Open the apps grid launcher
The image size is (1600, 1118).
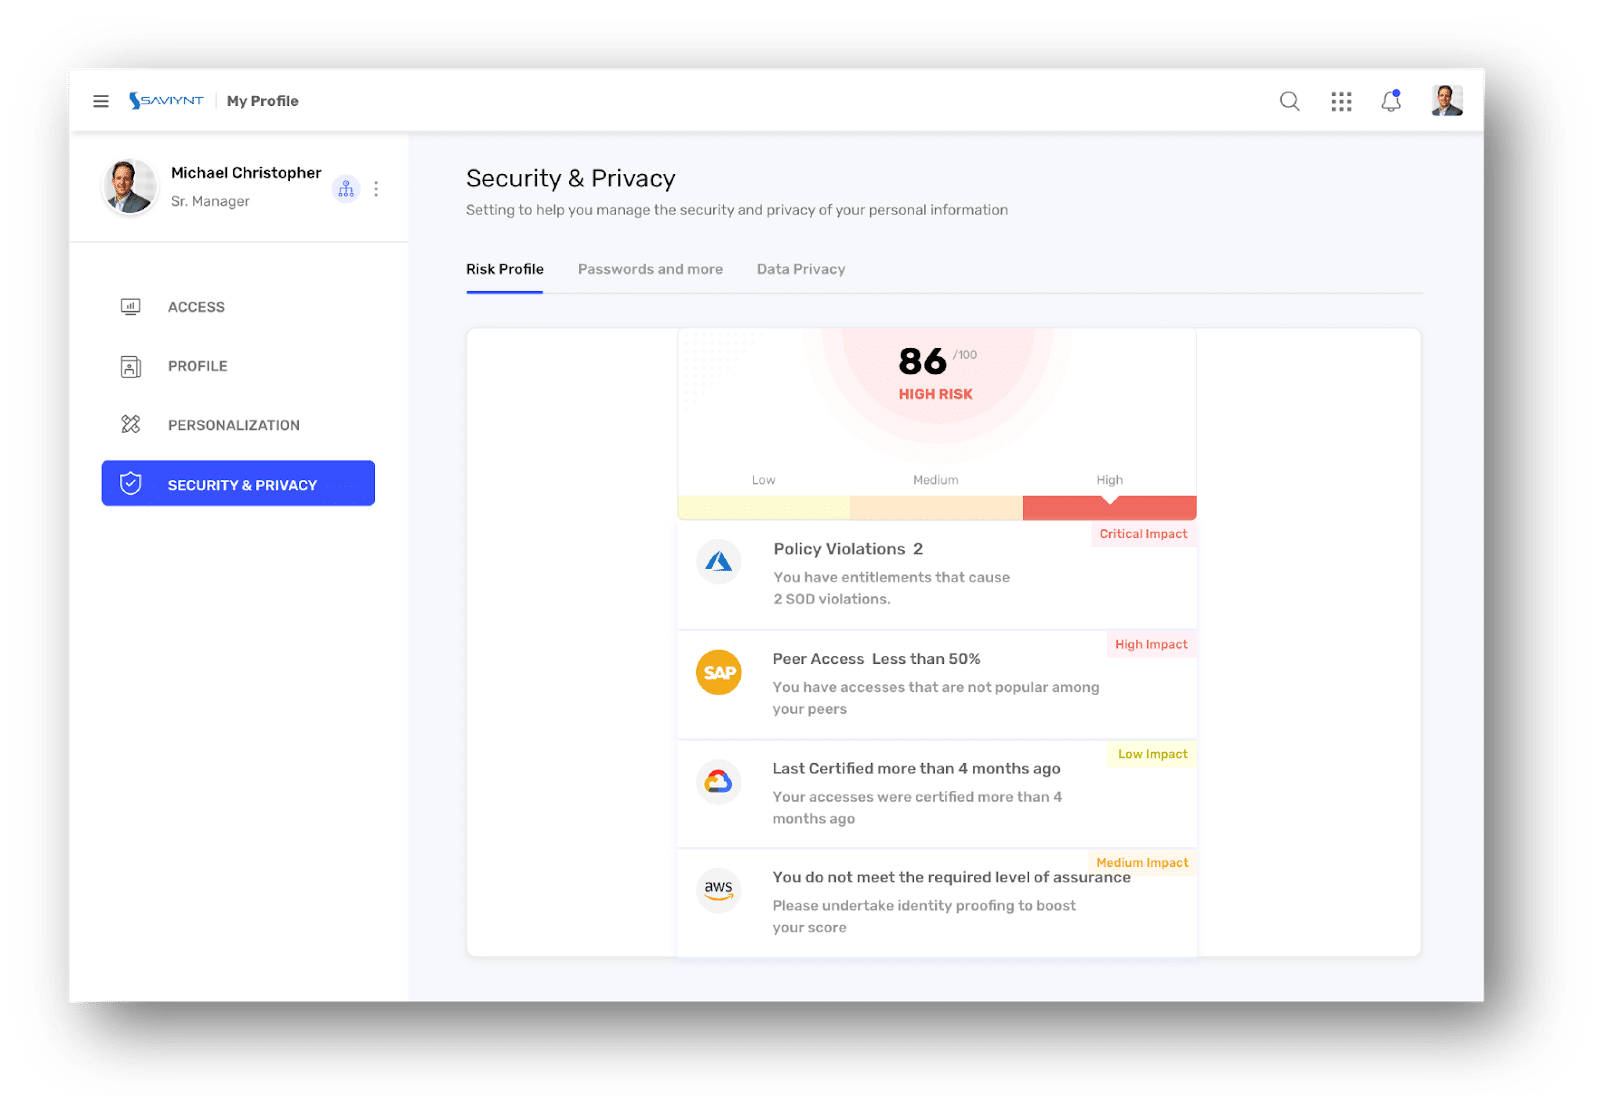pos(1341,101)
